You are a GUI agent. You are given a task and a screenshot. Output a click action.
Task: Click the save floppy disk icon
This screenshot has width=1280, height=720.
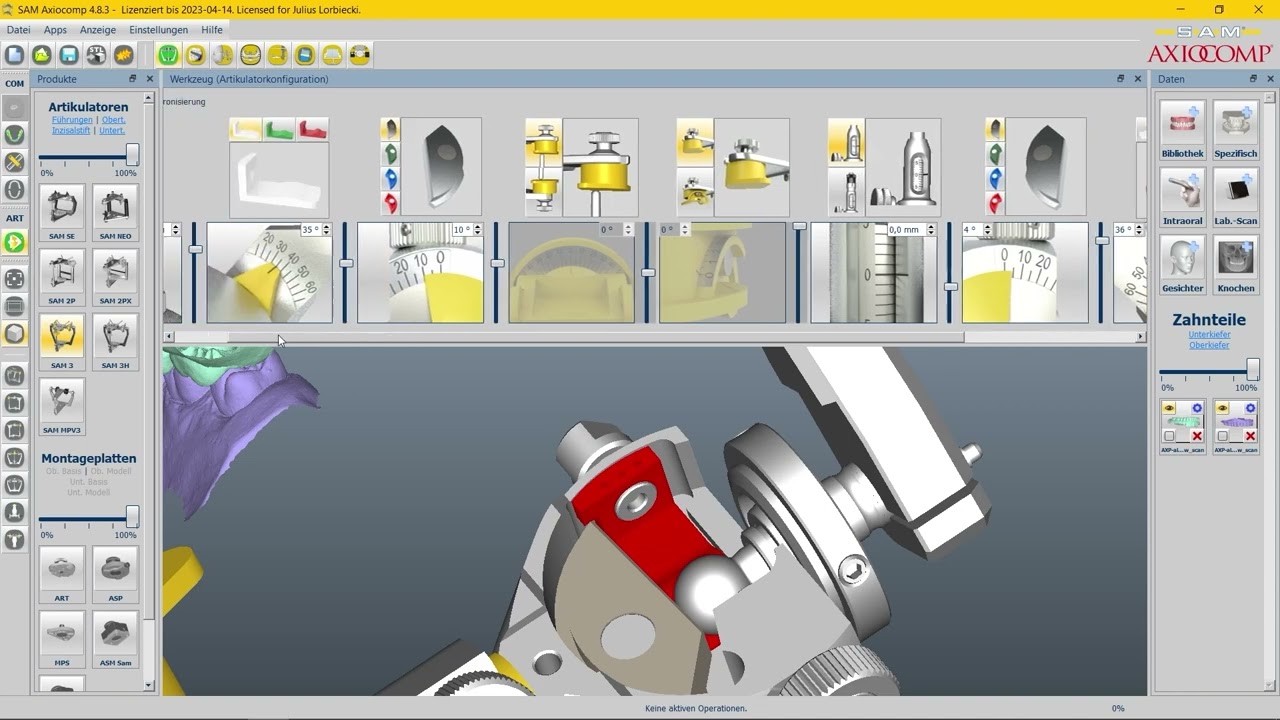pos(69,55)
